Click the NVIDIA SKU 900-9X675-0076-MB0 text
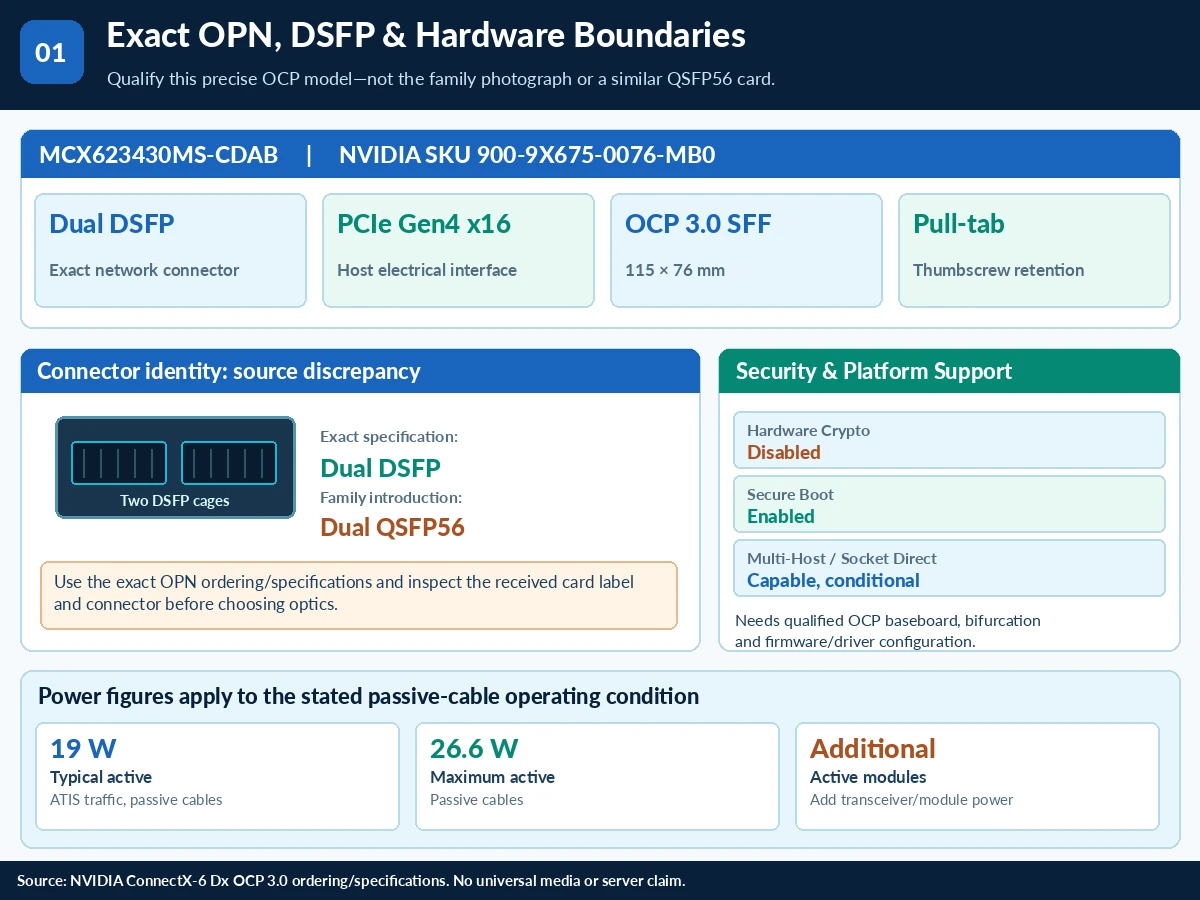The width and height of the screenshot is (1200, 900). (527, 155)
